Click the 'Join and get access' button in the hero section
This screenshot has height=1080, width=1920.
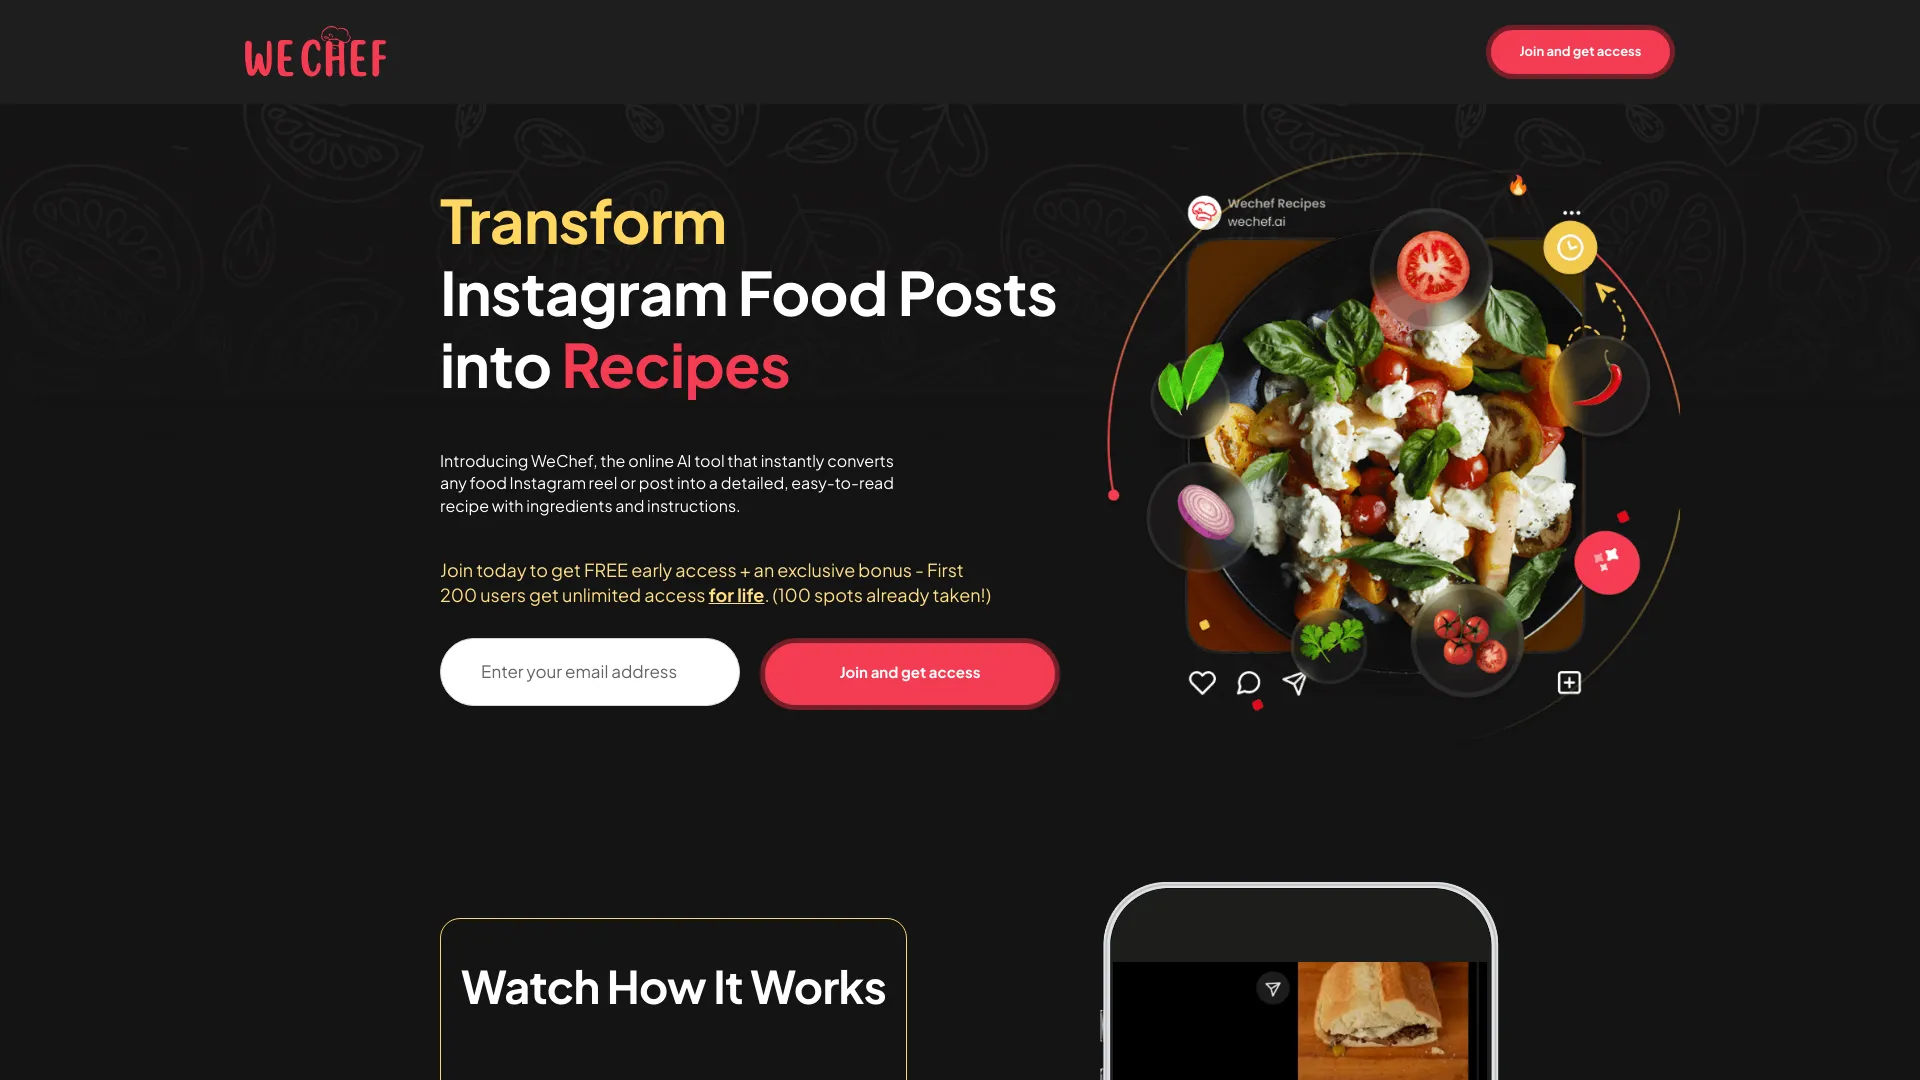coord(910,671)
